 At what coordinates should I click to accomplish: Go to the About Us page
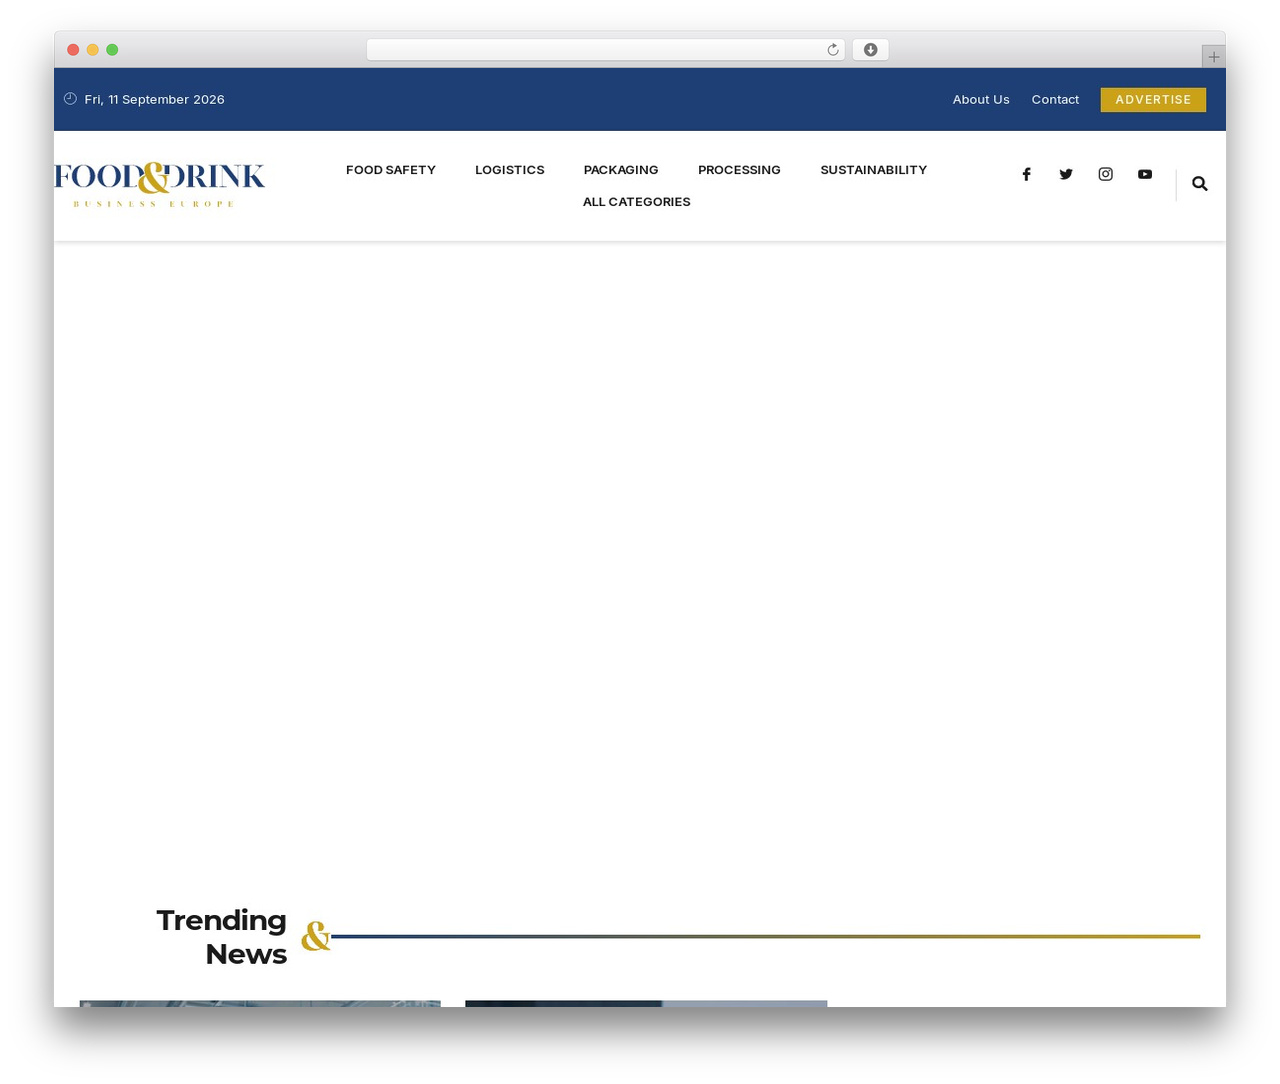[x=981, y=100]
